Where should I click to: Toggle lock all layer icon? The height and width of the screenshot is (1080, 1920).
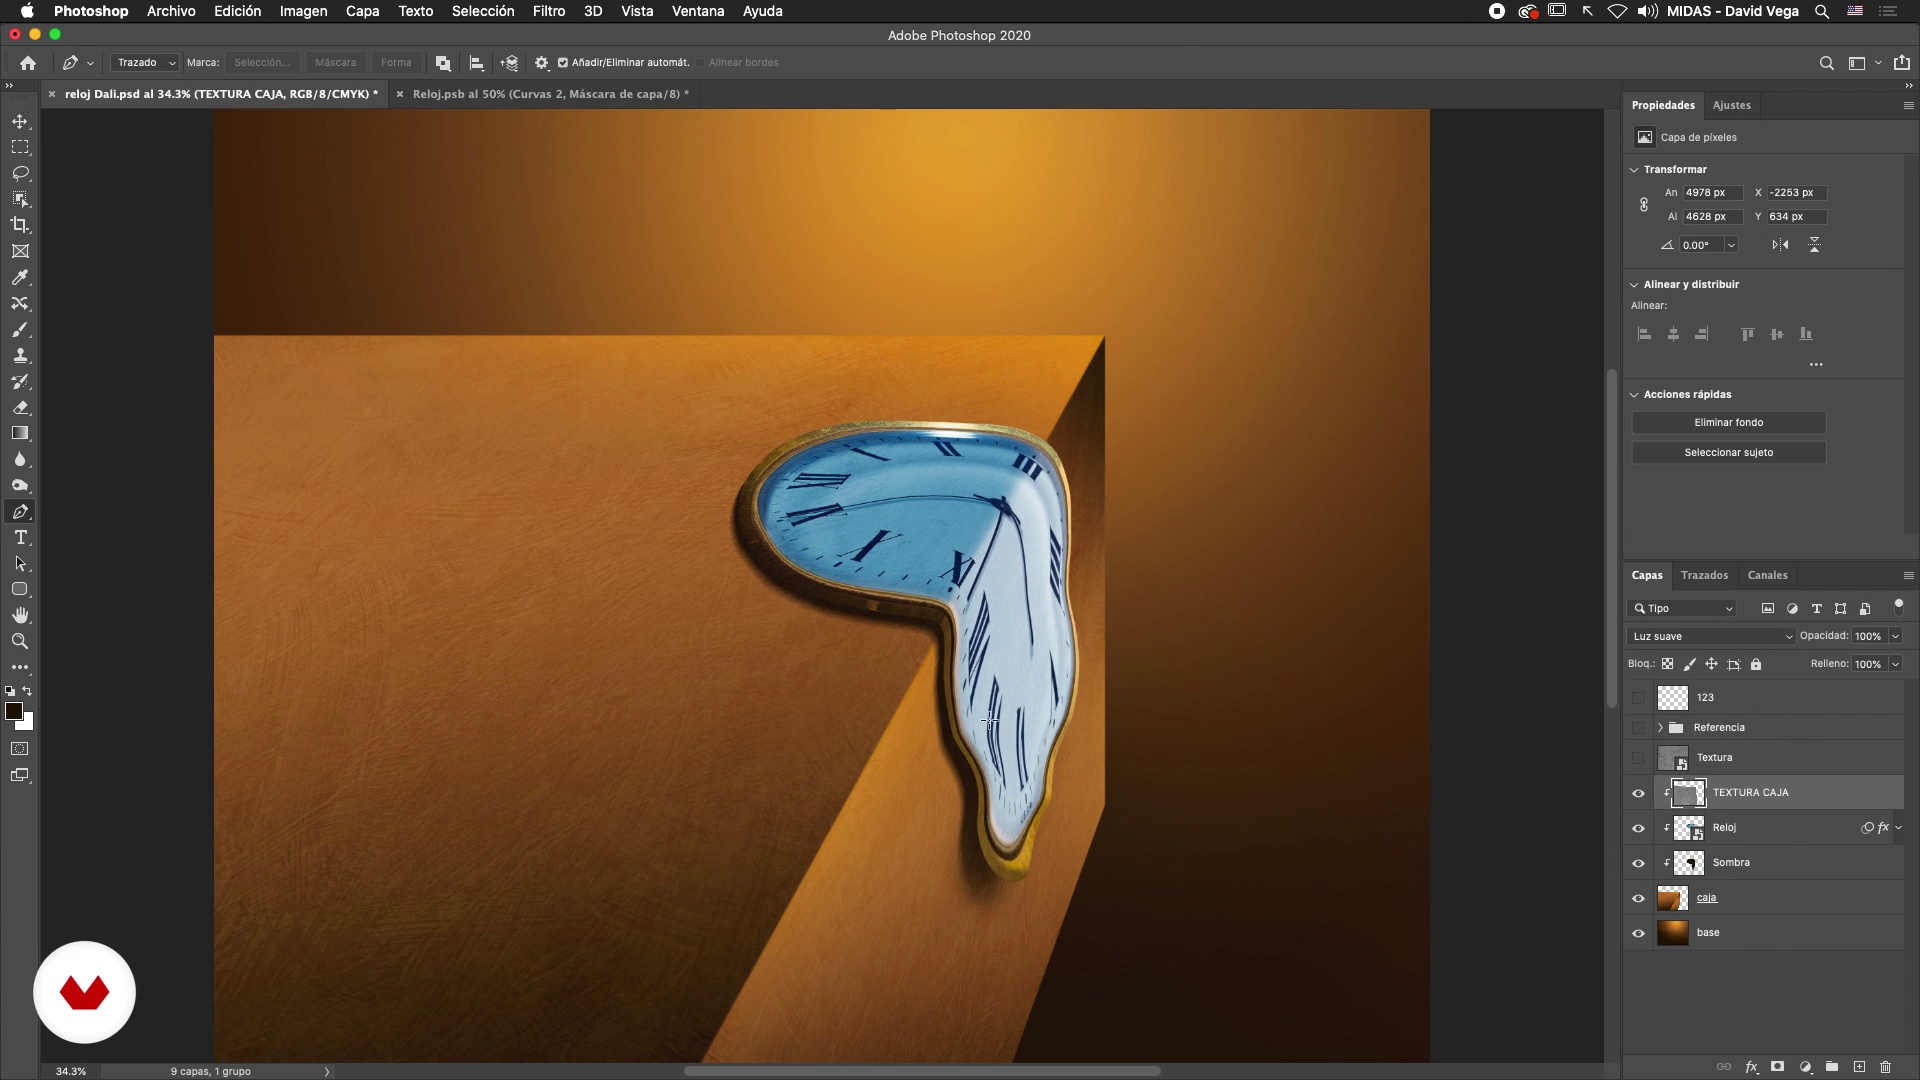pos(1756,664)
